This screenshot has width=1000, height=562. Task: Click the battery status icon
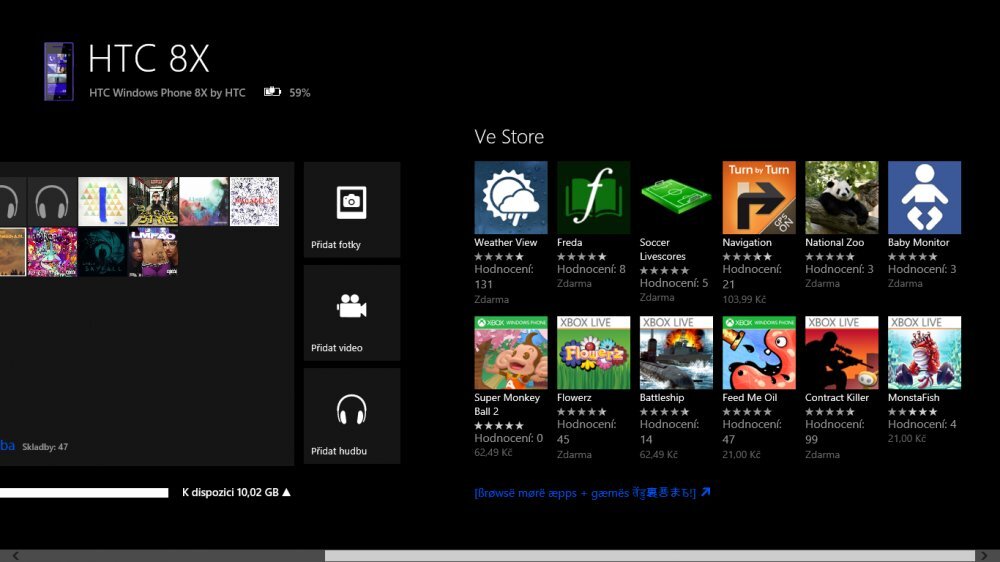point(272,92)
